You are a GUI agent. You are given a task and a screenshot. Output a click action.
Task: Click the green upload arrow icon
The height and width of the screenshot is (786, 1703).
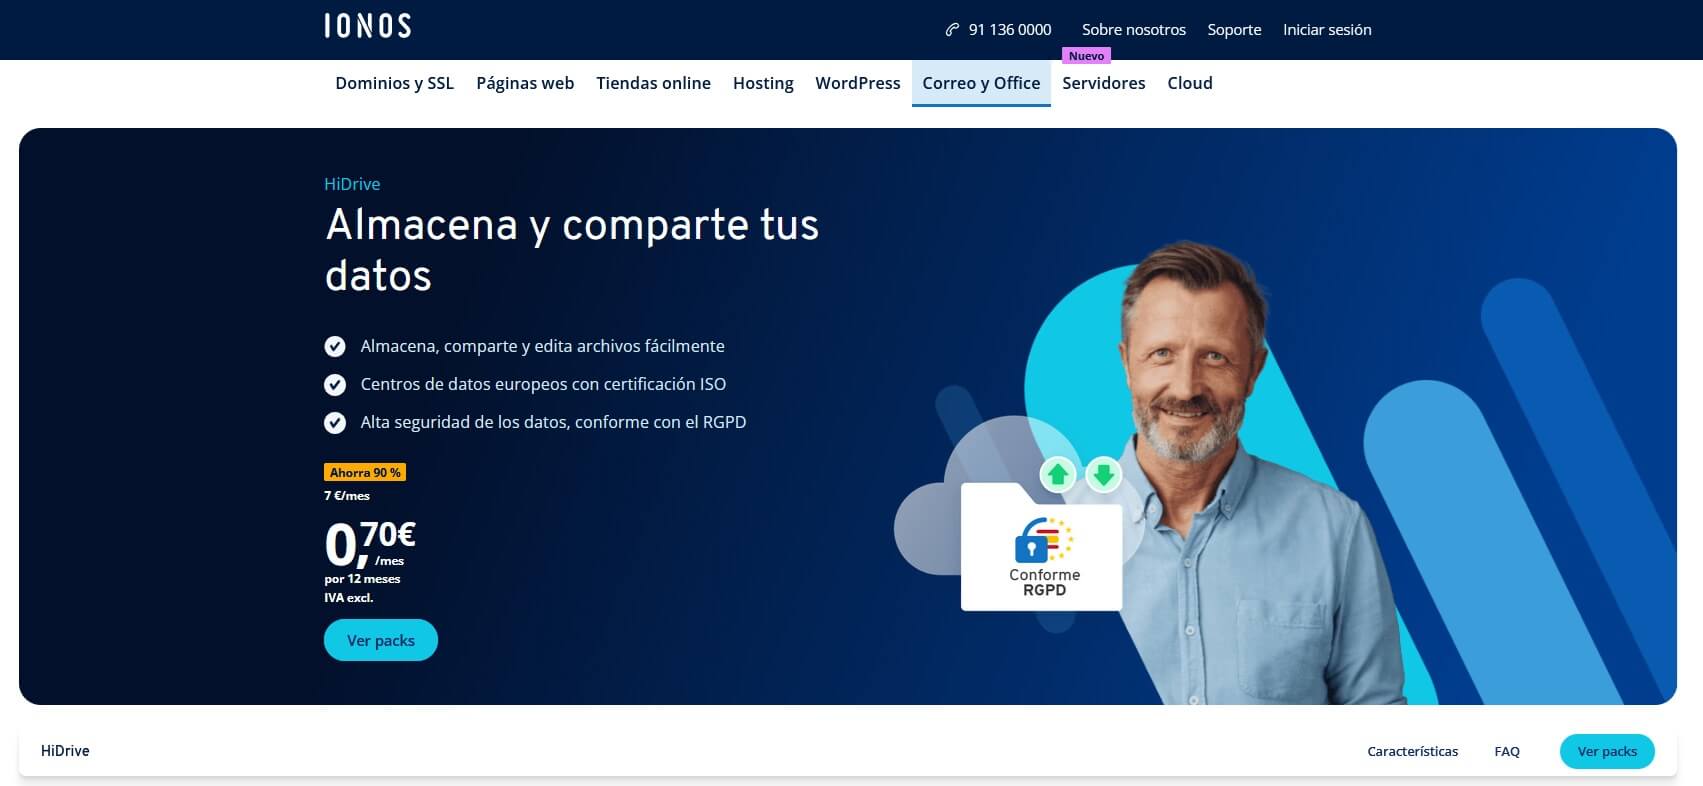(1058, 474)
